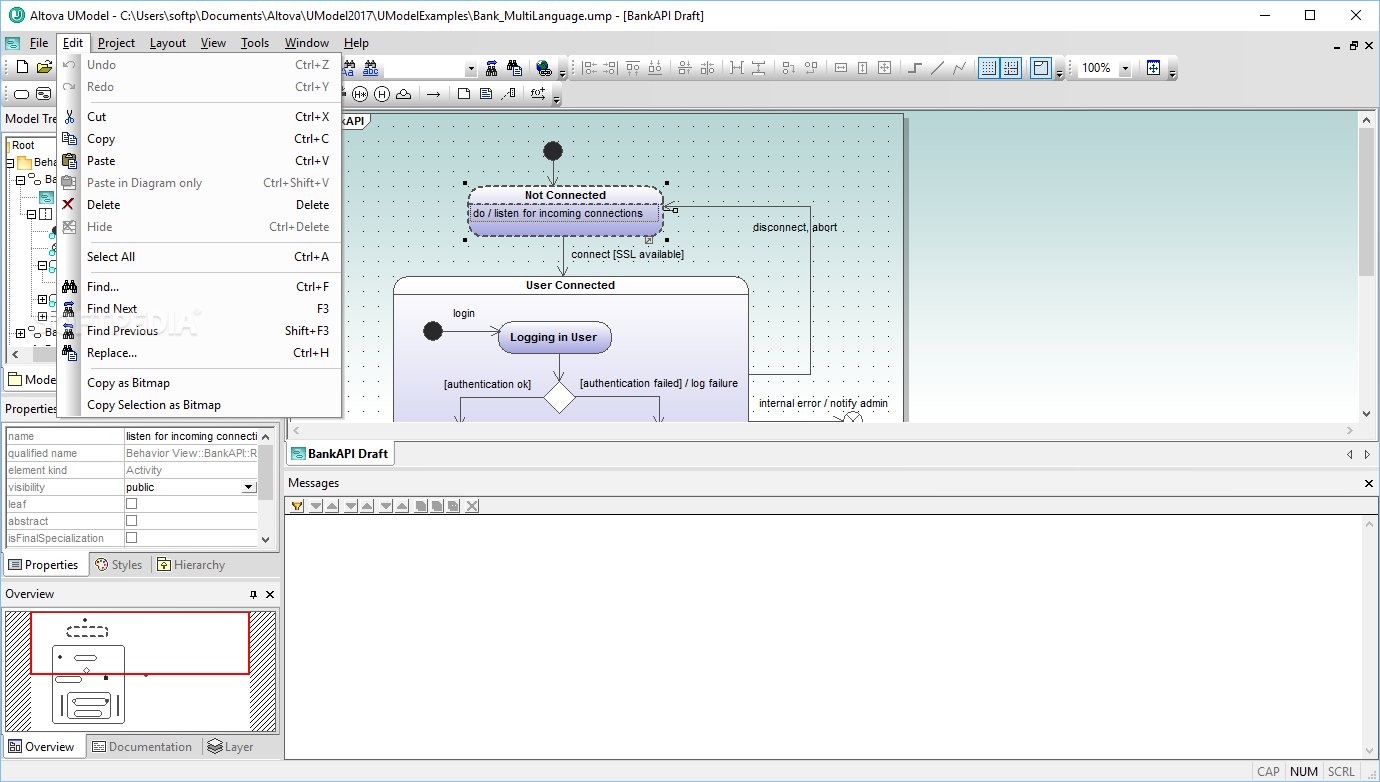
Task: Toggle the highlighted diagram view button beside the grid toggles
Action: tap(1041, 68)
